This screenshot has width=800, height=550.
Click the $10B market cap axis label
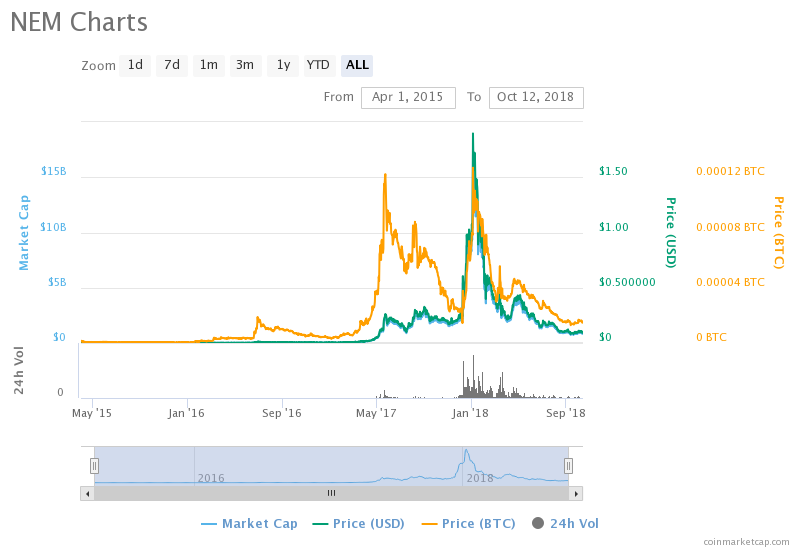(54, 227)
